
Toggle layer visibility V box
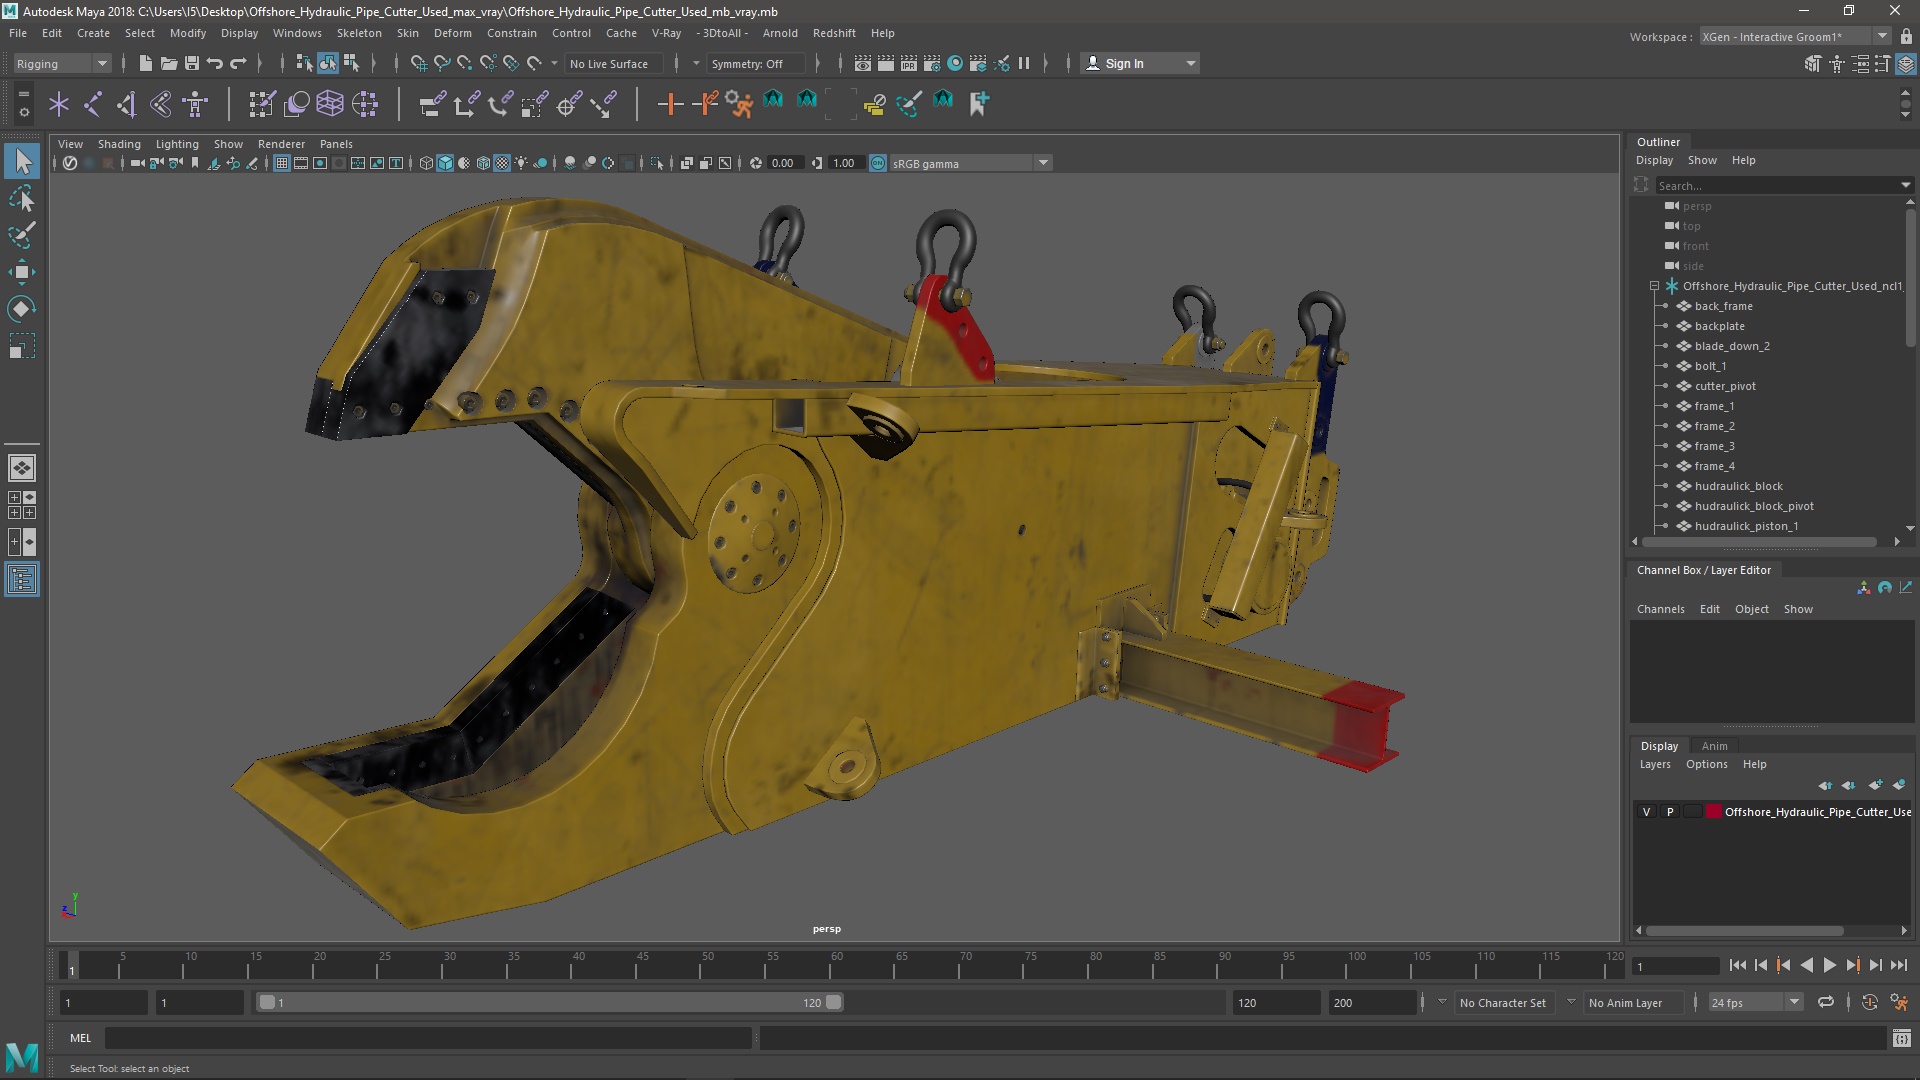pyautogui.click(x=1646, y=812)
